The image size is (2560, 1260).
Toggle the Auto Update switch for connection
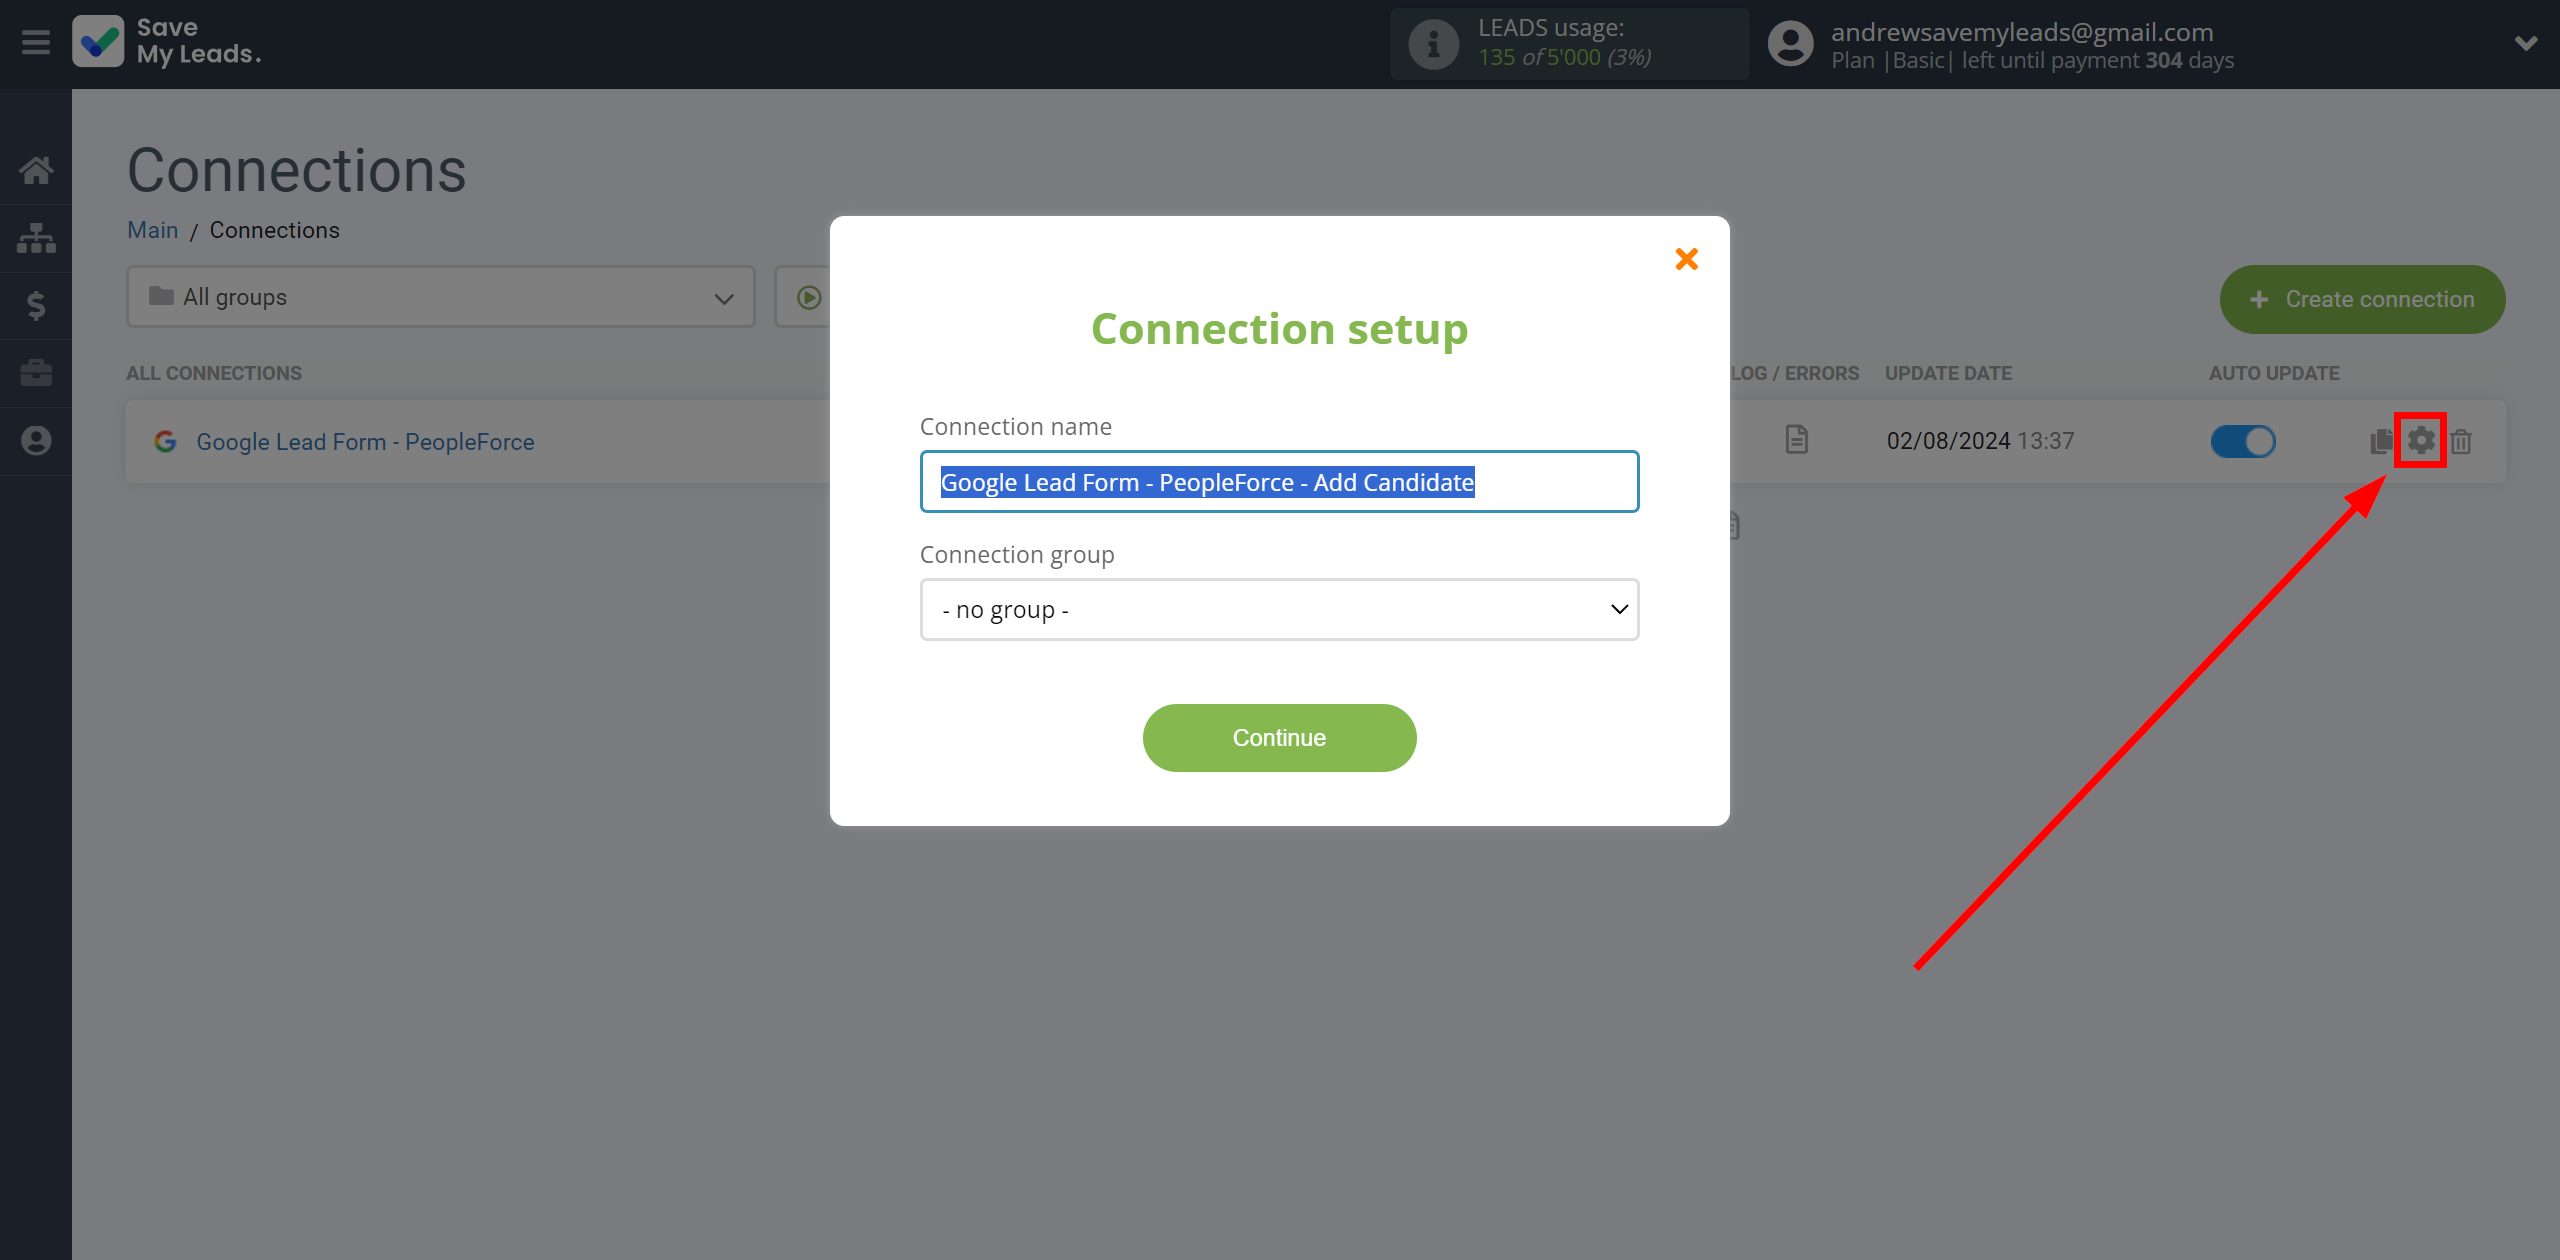[2242, 441]
